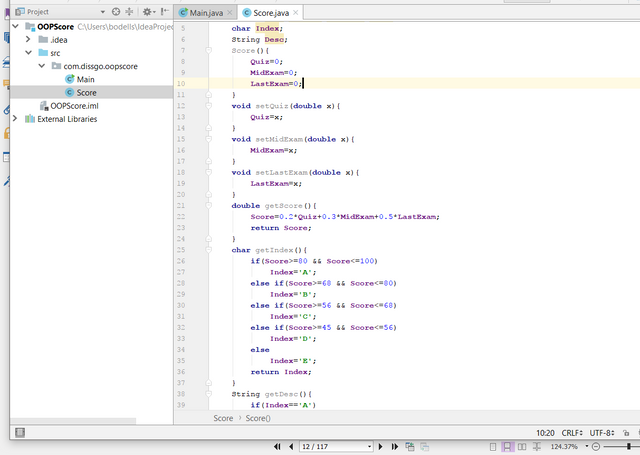Click greyed next view icon in viewer bar
Viewport: 640px width, 455px height.
(424, 447)
